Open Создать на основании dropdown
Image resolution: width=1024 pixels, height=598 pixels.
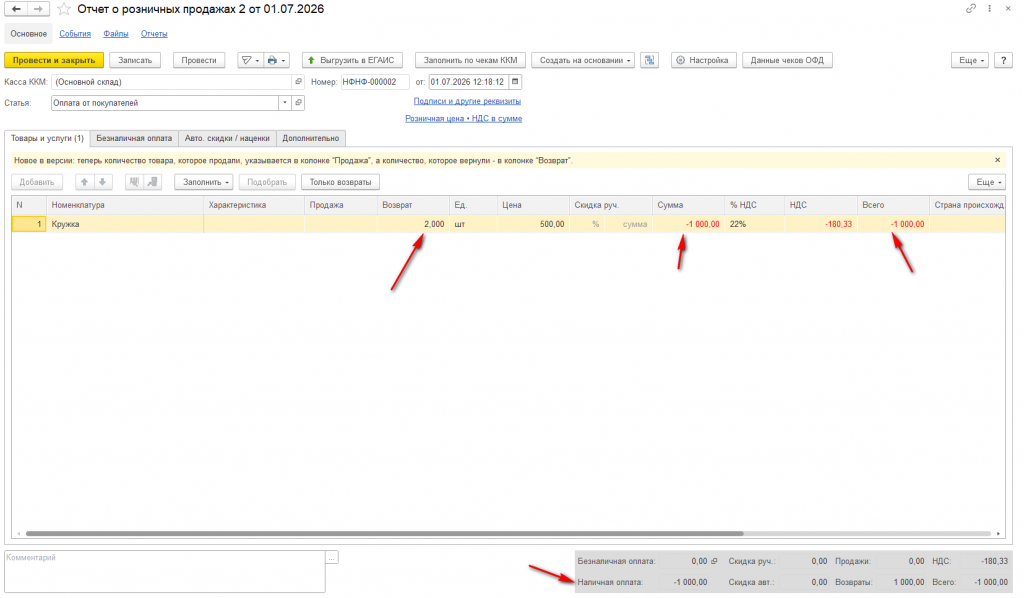583,60
